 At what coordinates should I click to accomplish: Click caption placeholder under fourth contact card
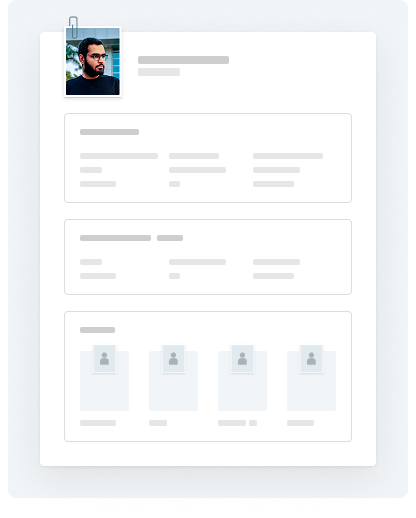pyautogui.click(x=300, y=423)
